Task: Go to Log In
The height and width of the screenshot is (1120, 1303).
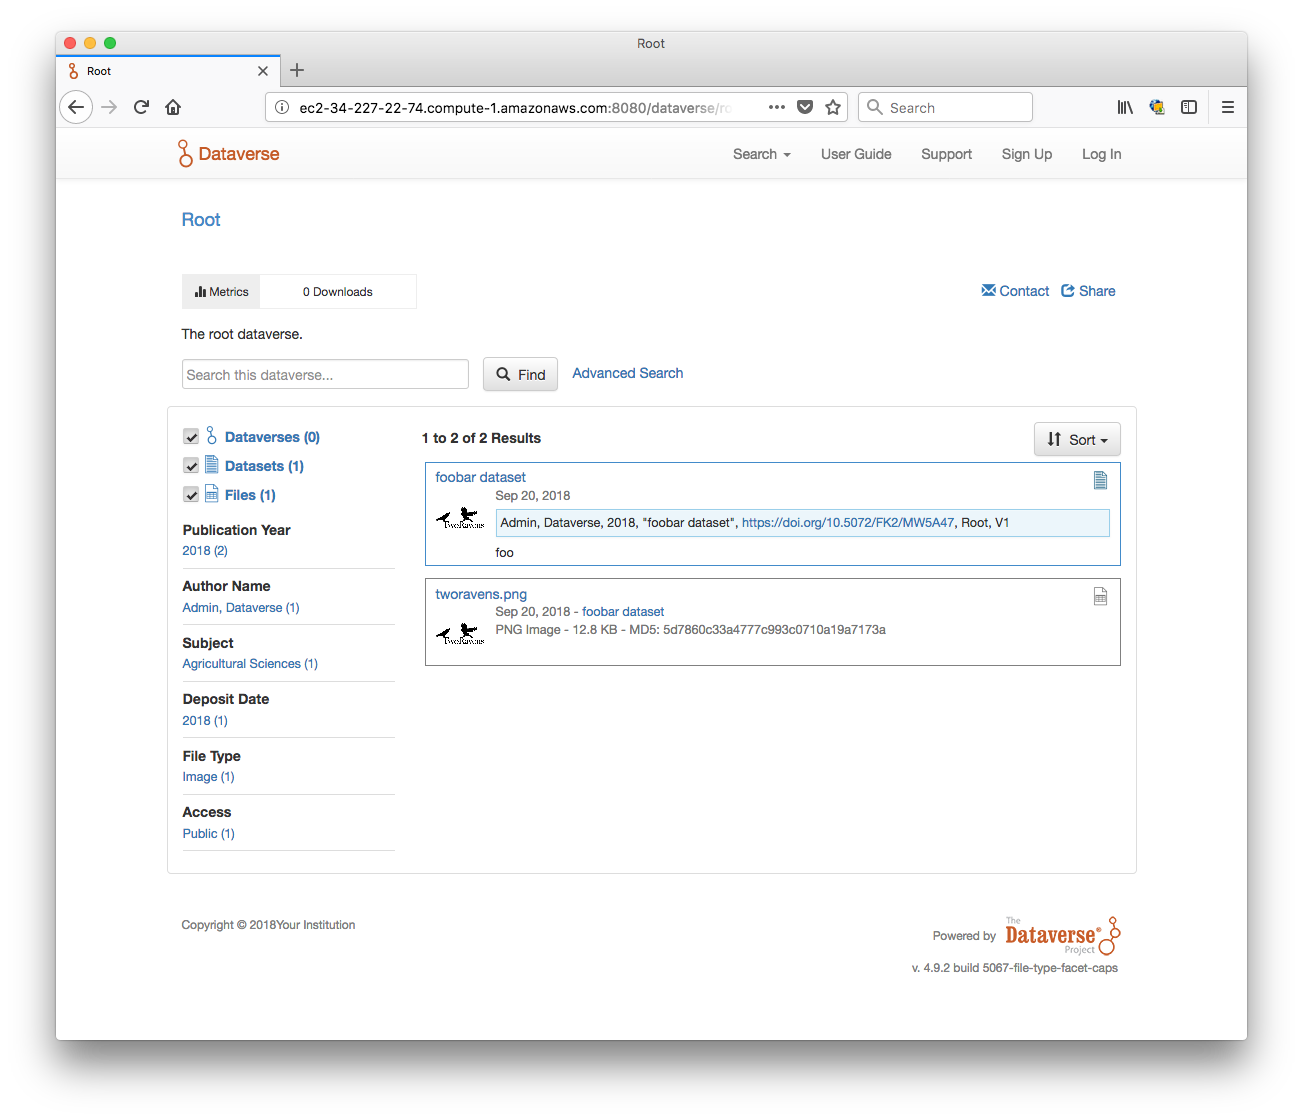Action: (x=1102, y=154)
